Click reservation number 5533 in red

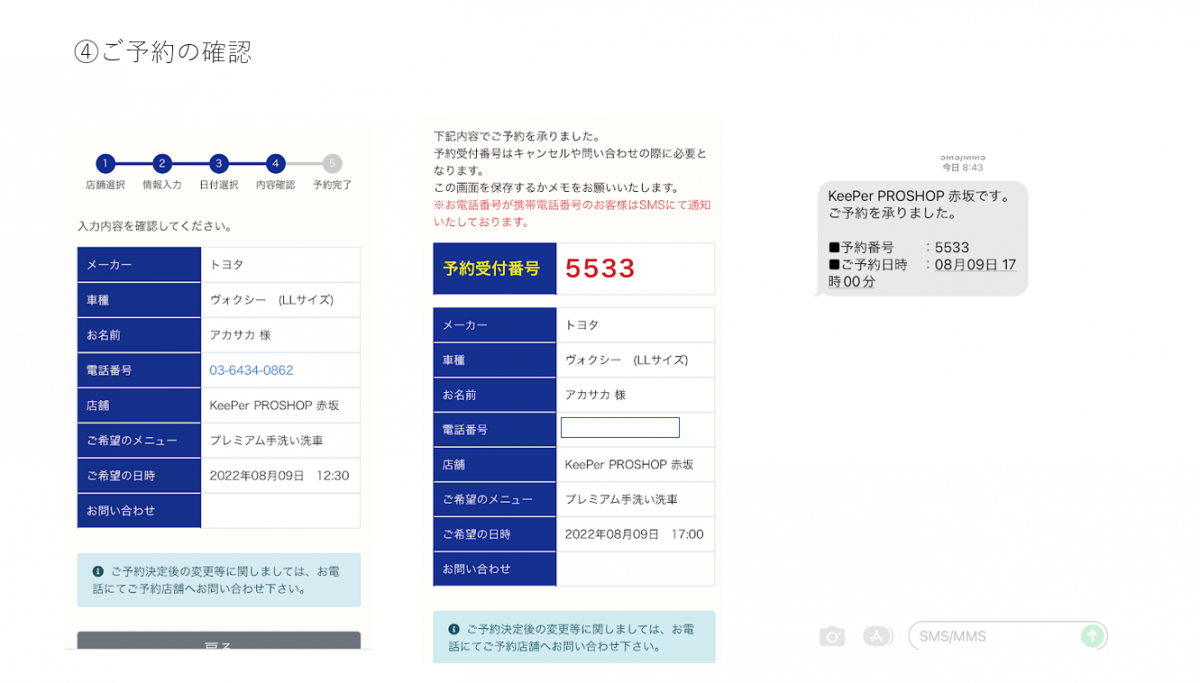pyautogui.click(x=600, y=269)
